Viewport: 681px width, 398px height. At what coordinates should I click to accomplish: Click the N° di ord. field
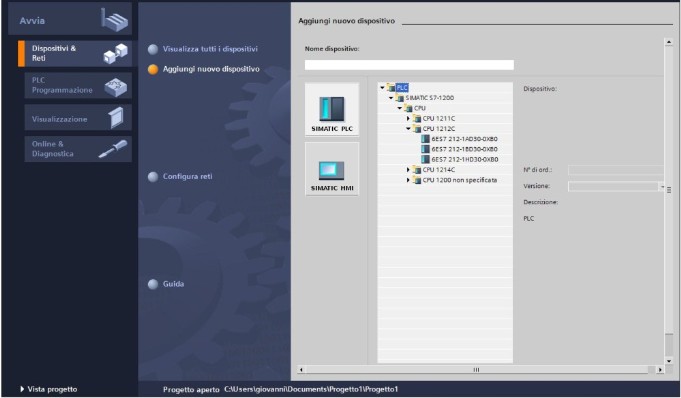[616, 170]
